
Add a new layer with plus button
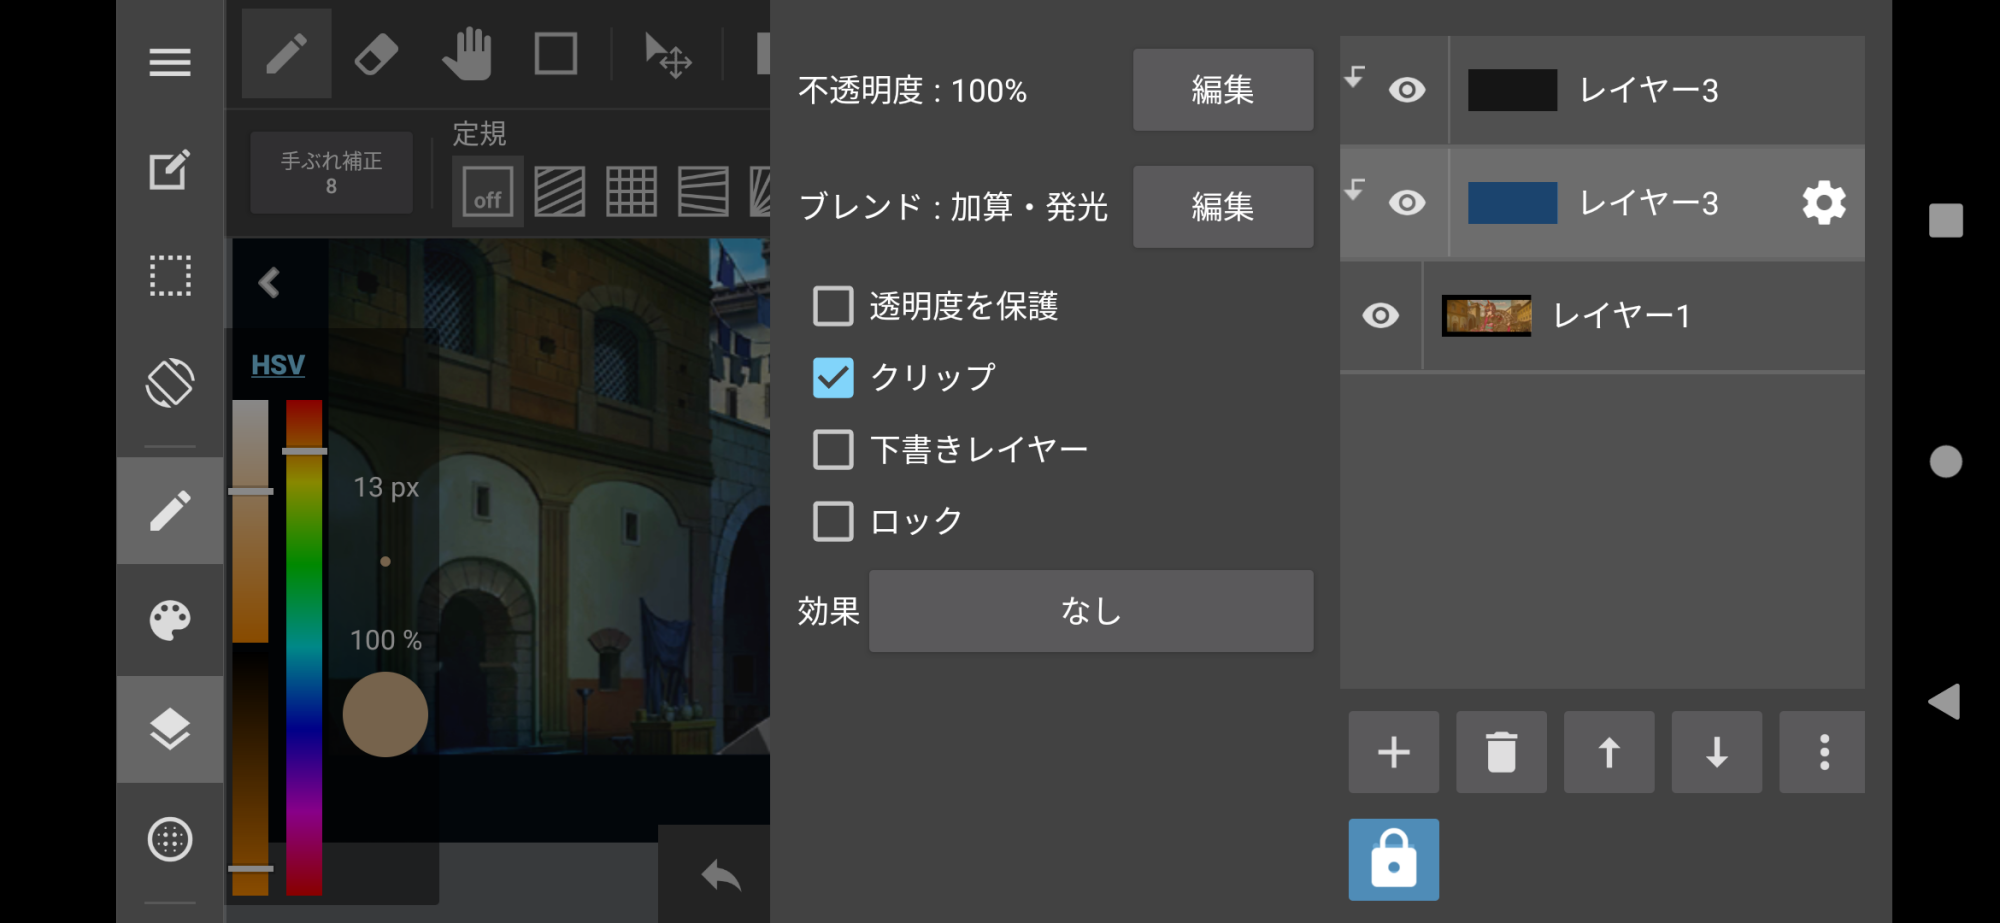coord(1393,752)
